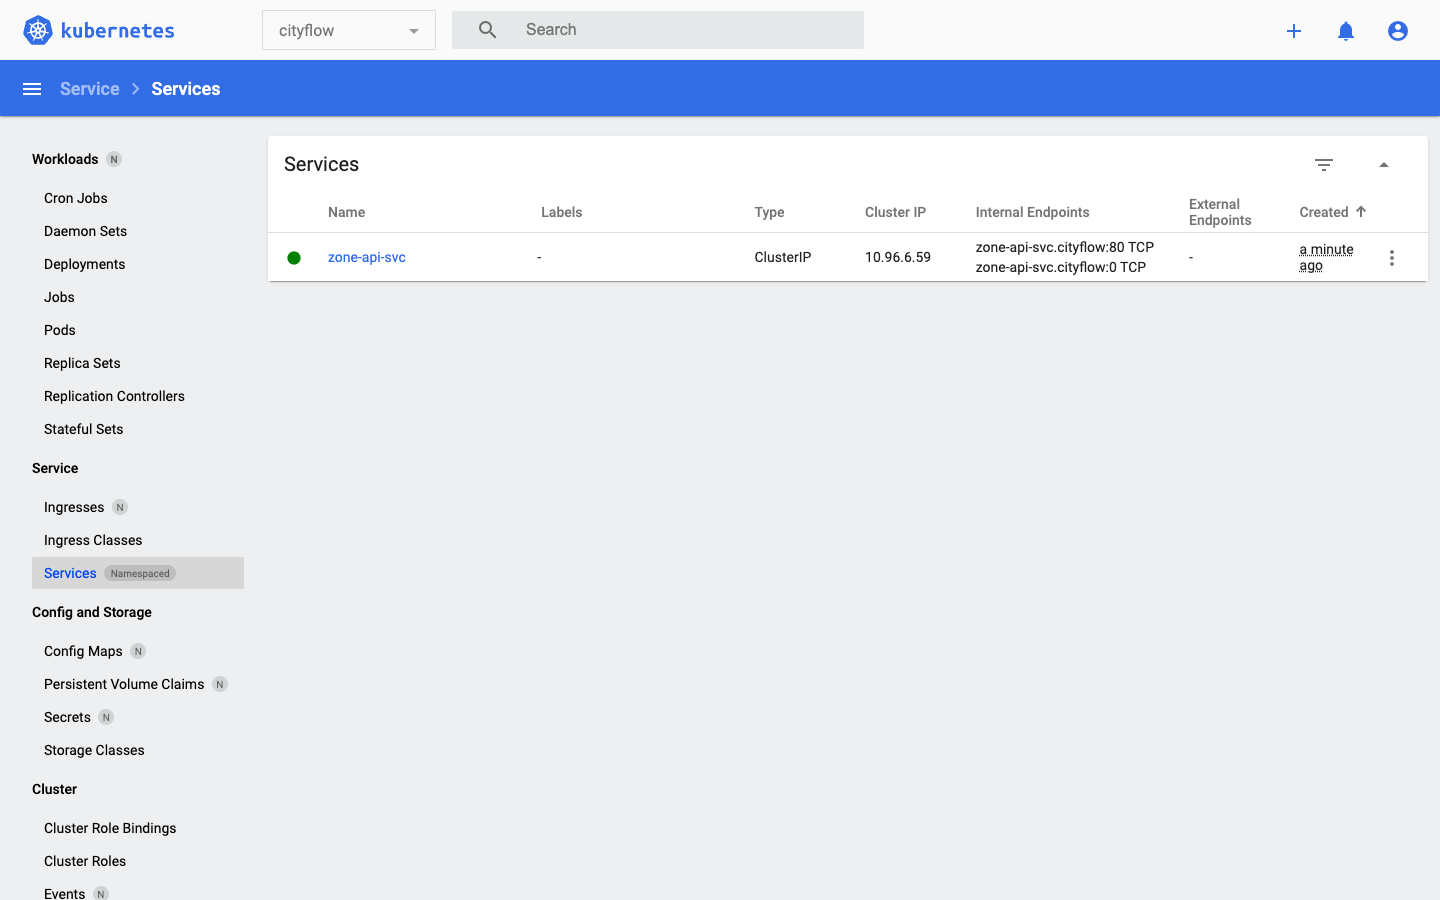Open the cityflow namespace dropdown
This screenshot has height=900, width=1440.
(x=349, y=30)
